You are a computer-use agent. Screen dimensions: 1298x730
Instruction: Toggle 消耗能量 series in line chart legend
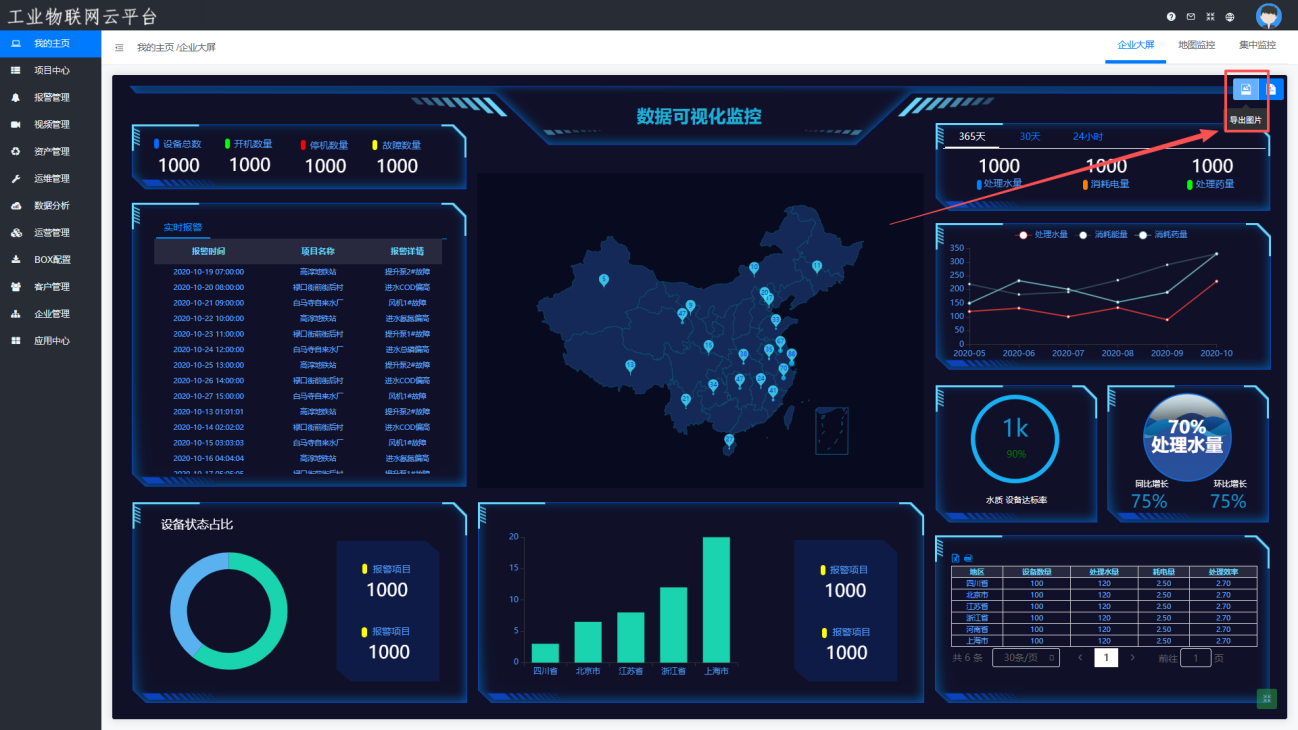(x=1103, y=234)
